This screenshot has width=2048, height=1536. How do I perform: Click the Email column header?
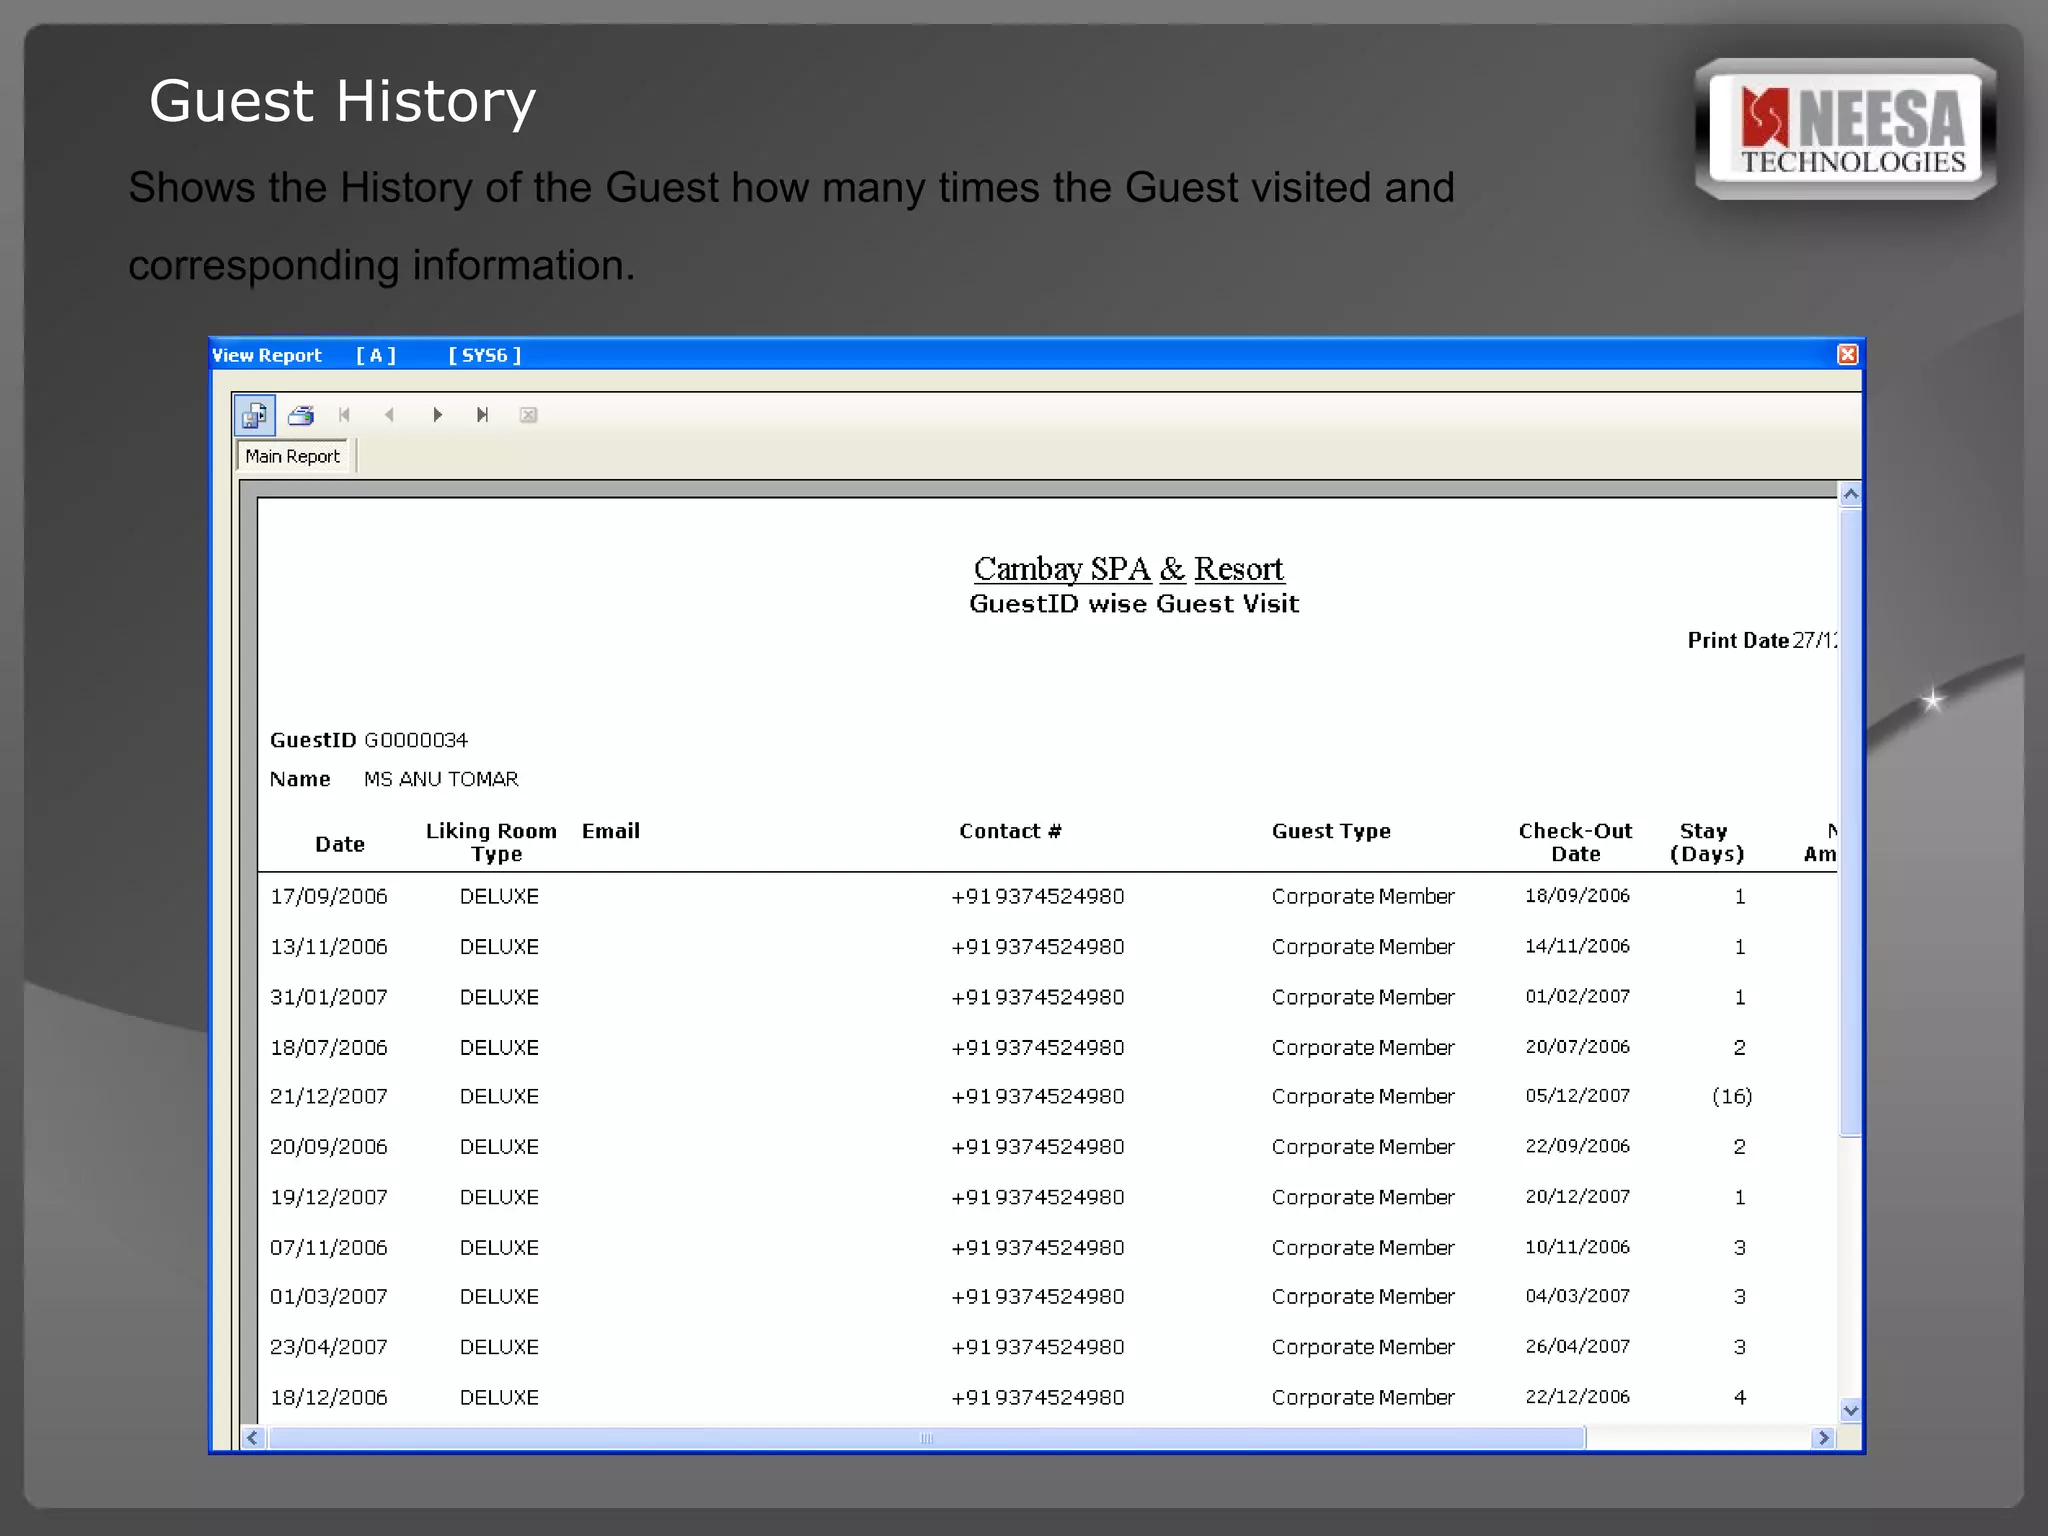[x=611, y=831]
